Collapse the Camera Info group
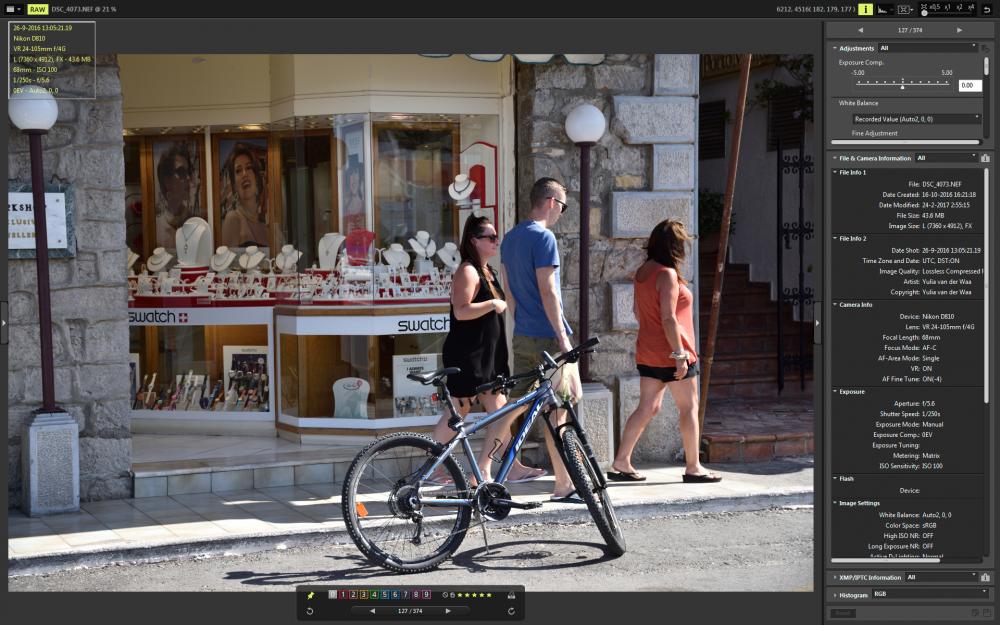Screen dimensions: 1000x625 [x=835, y=305]
